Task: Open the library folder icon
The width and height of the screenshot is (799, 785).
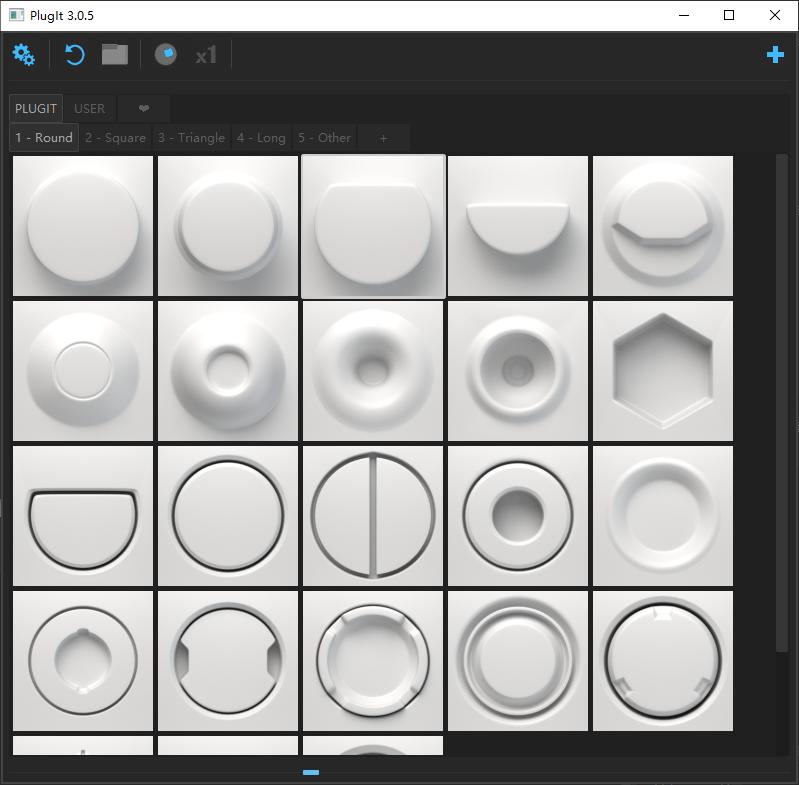Action: (x=115, y=55)
